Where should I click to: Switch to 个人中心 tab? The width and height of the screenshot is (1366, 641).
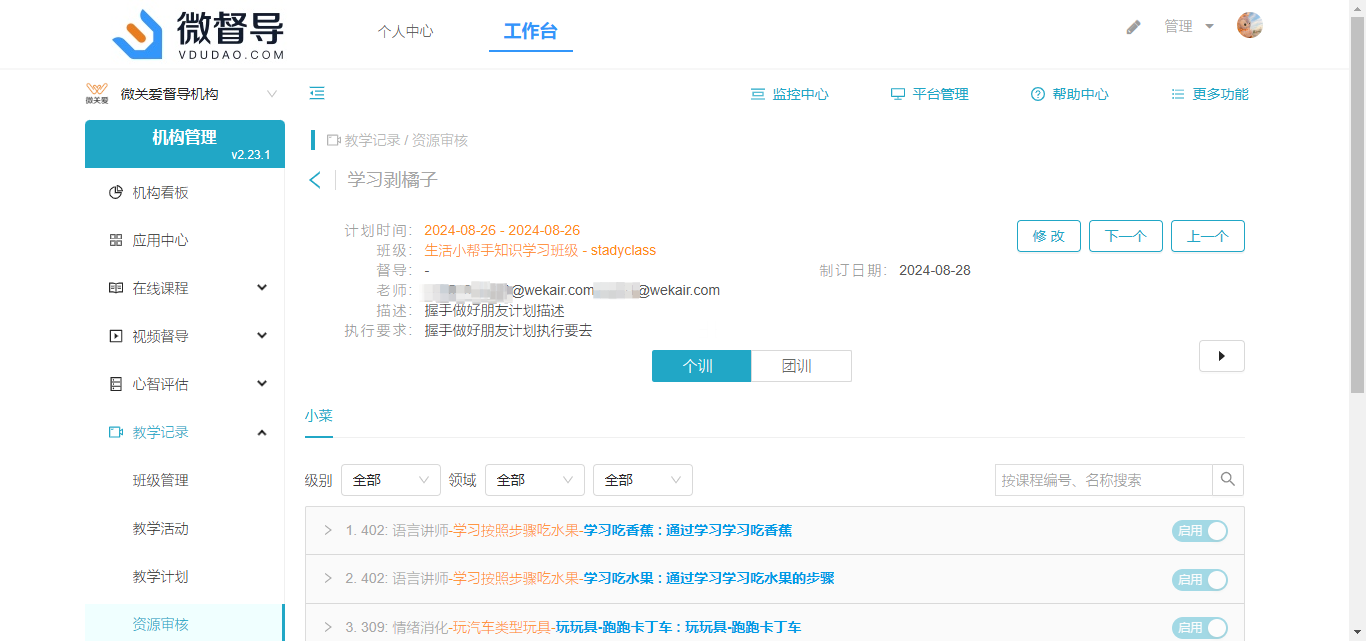coord(405,31)
